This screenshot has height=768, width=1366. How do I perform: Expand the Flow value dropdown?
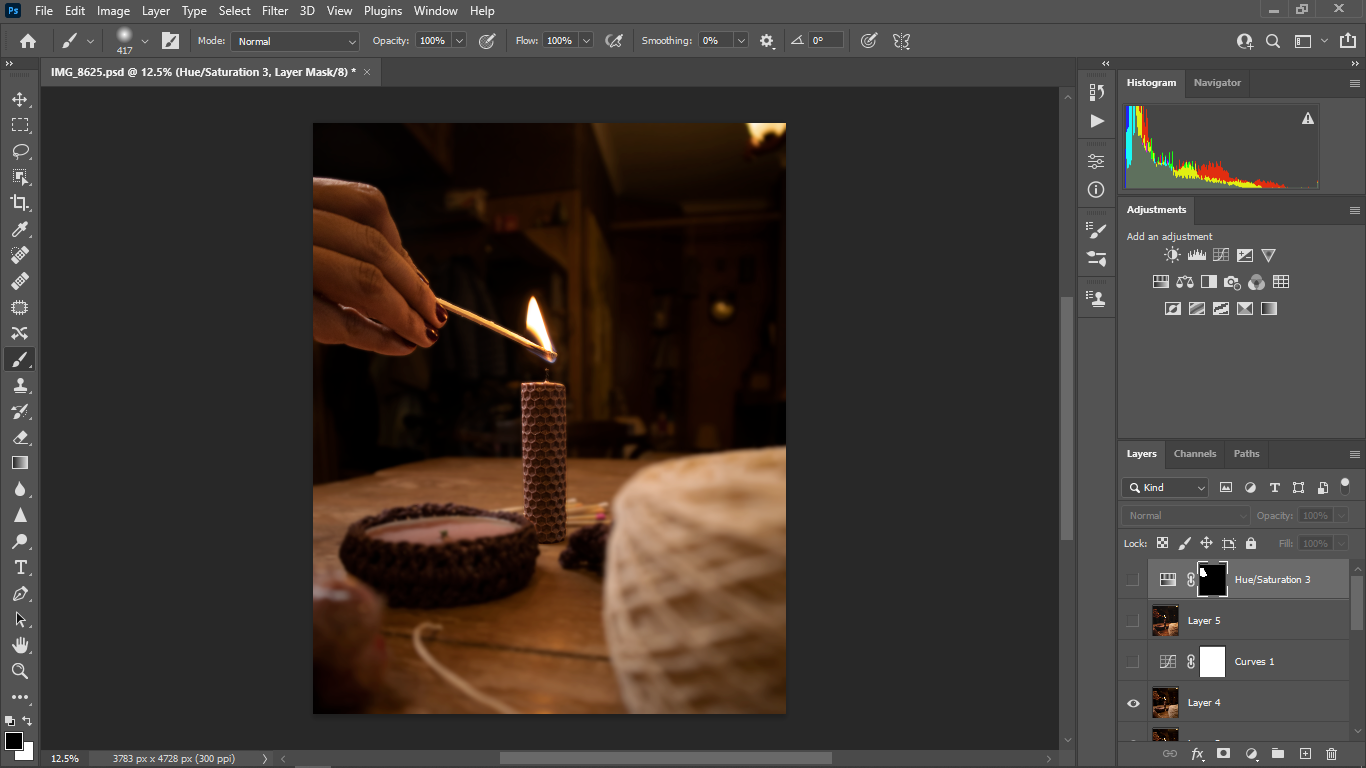586,41
